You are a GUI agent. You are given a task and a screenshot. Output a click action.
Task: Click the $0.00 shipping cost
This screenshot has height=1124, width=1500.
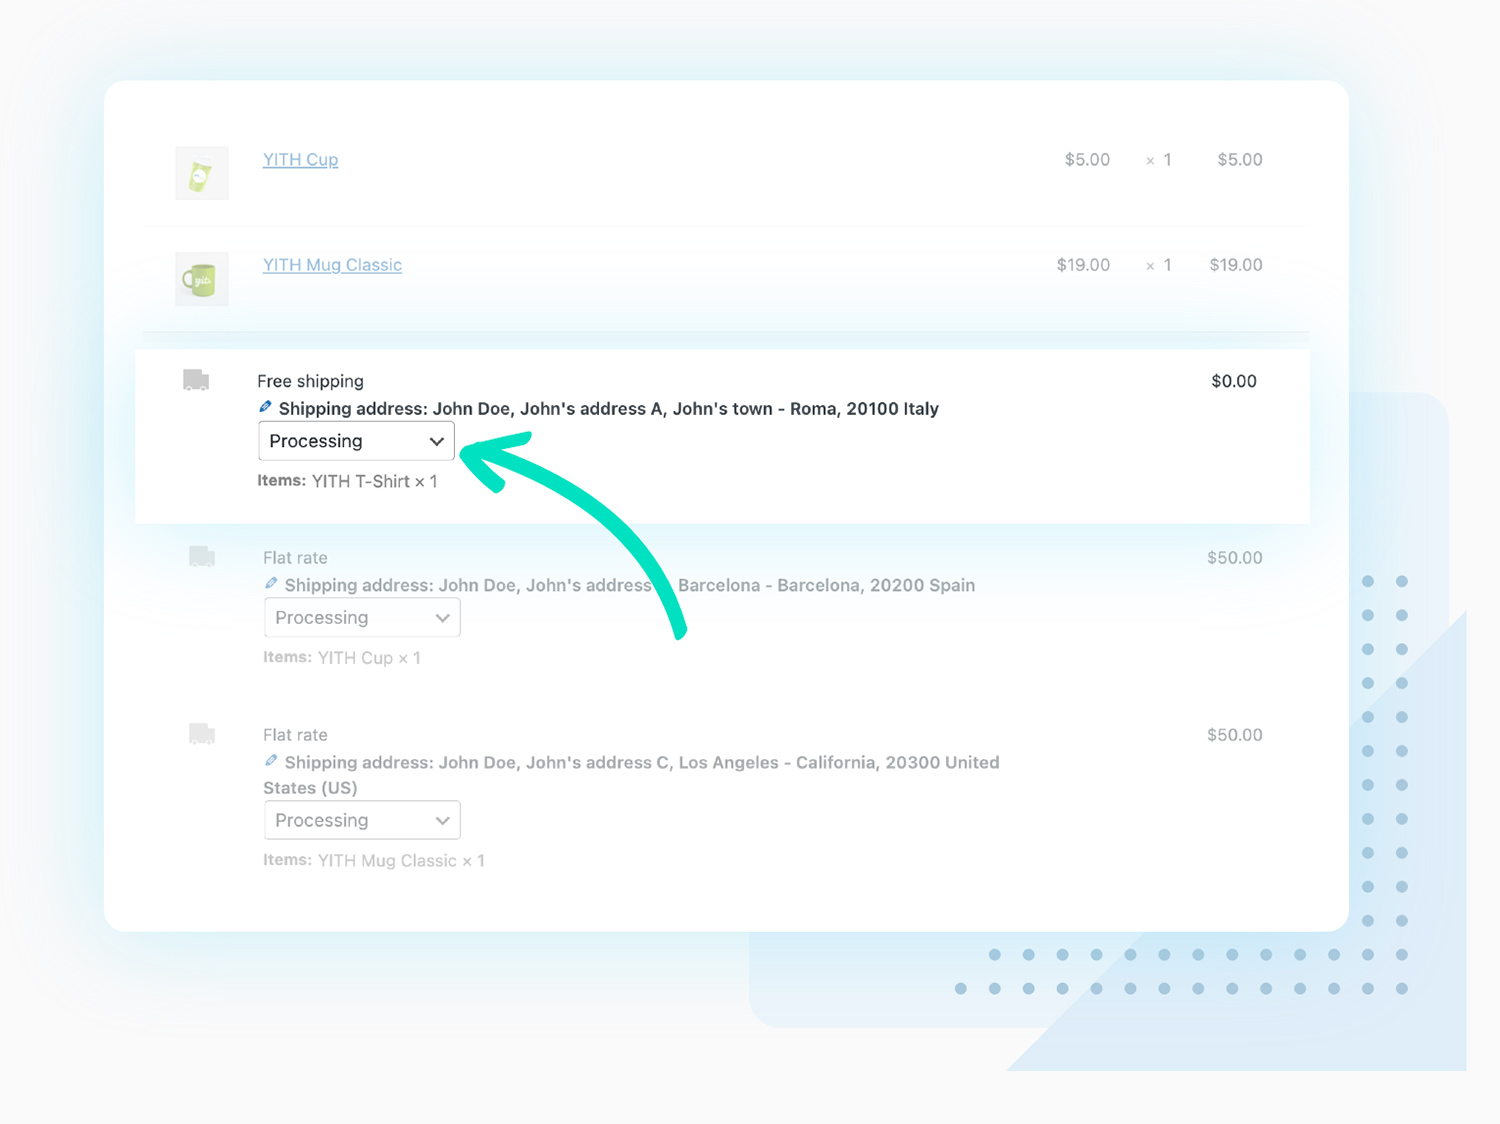pos(1234,381)
